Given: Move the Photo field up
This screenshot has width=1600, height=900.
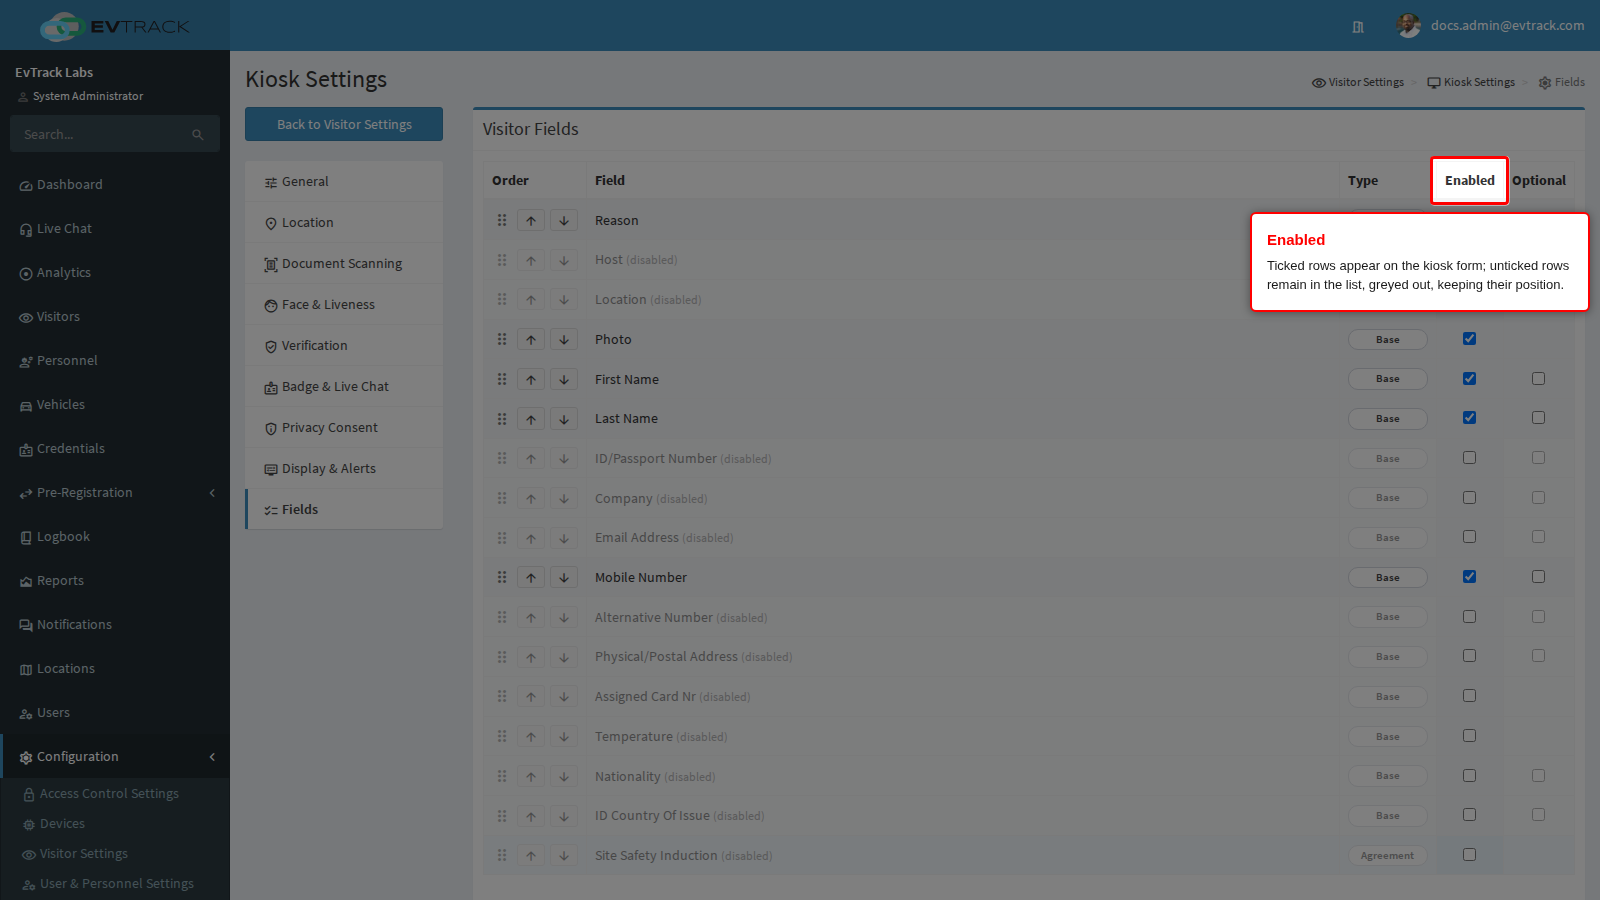Looking at the screenshot, I should pyautogui.click(x=531, y=340).
